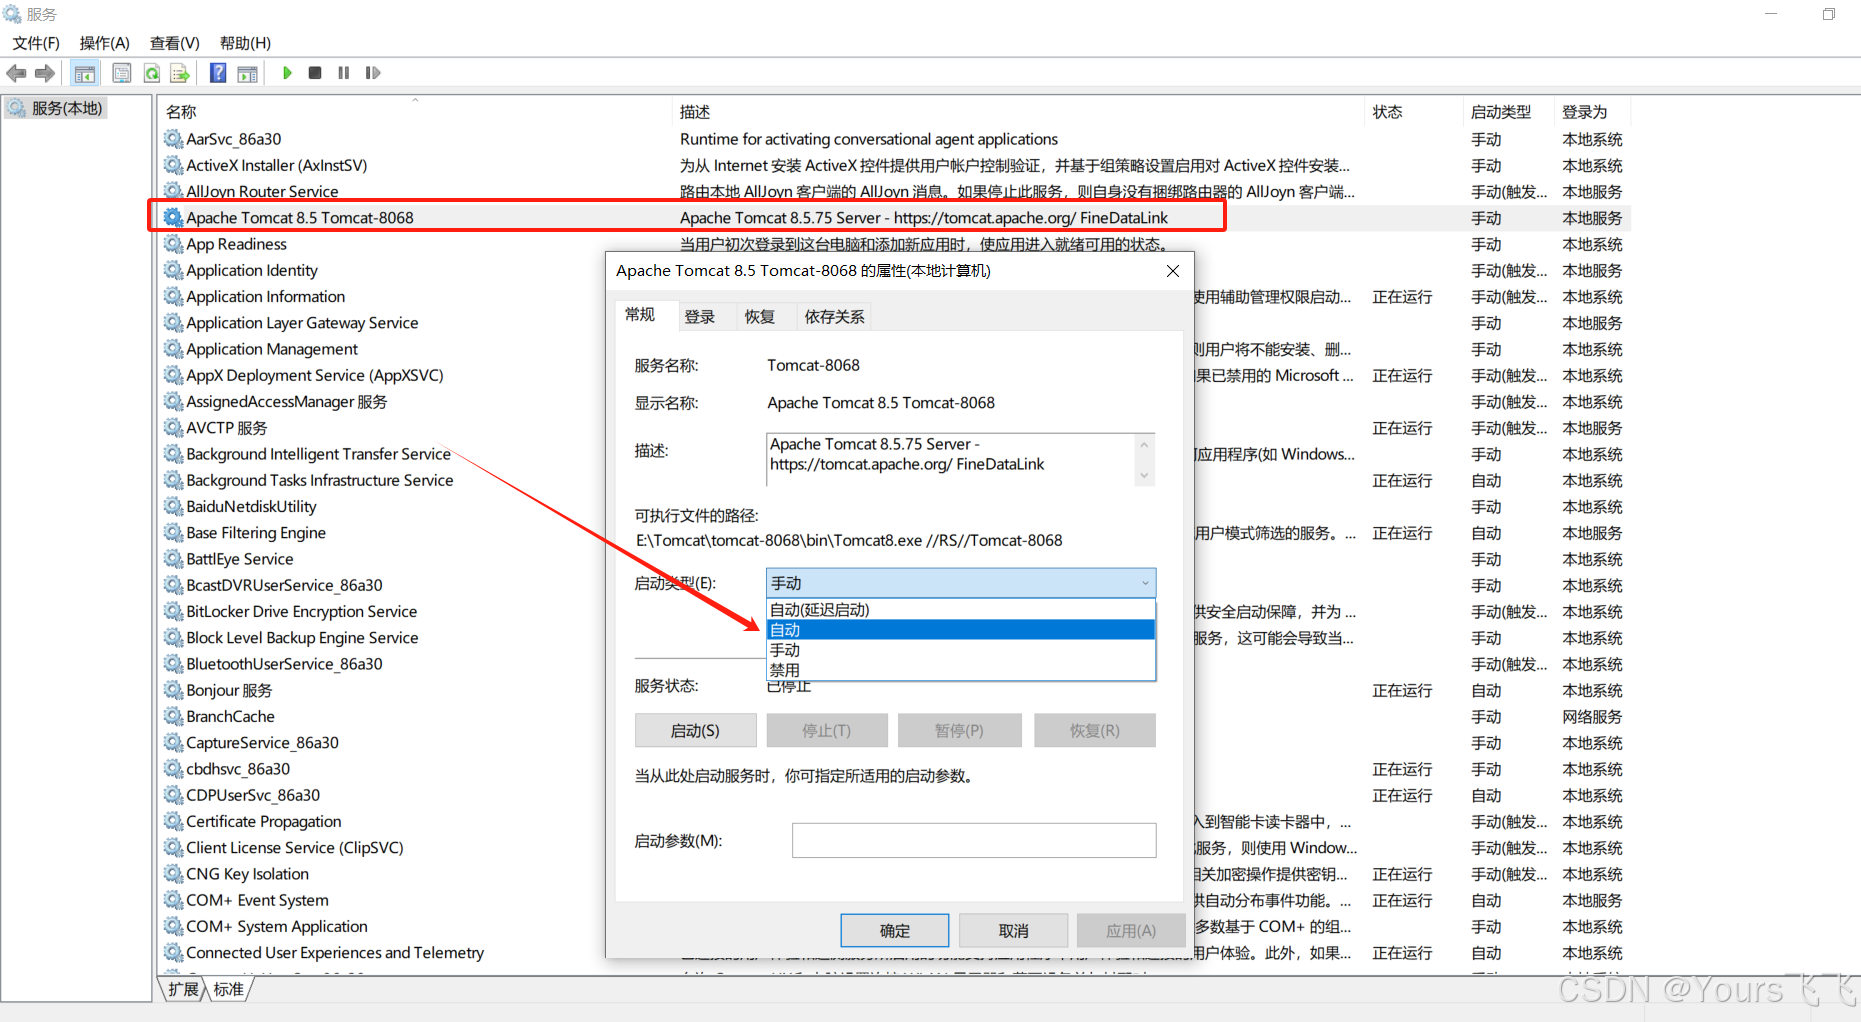Open the 文件(F) menu
Image resolution: width=1861 pixels, height=1022 pixels.
[36, 43]
